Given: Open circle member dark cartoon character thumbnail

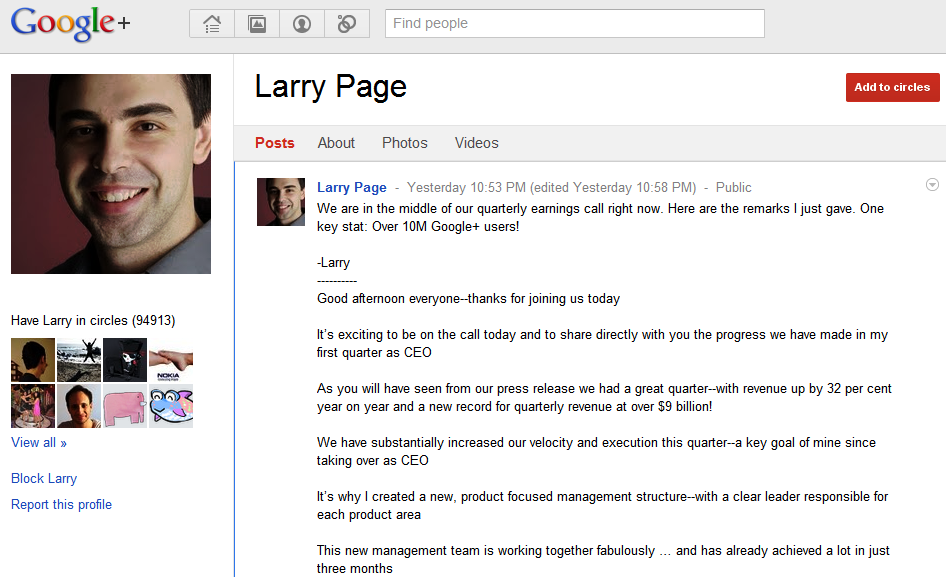Looking at the screenshot, I should 125,360.
